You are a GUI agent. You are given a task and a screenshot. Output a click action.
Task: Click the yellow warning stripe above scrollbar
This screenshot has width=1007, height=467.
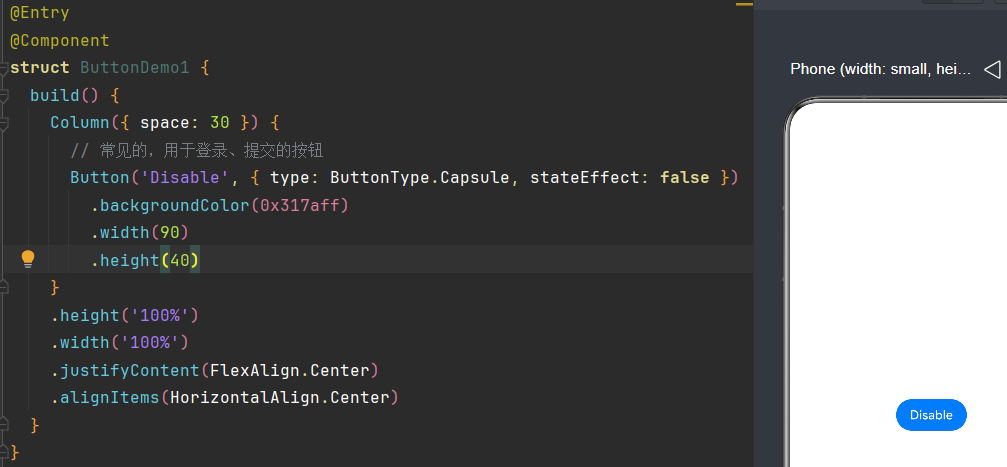[x=744, y=4]
